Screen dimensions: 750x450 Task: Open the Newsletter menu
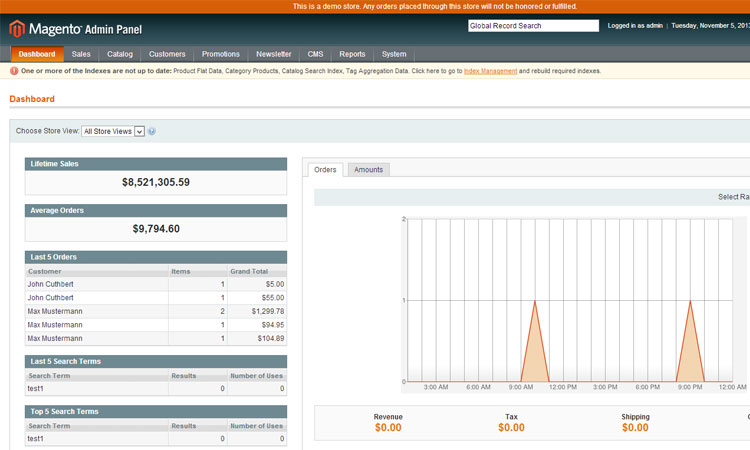click(x=274, y=54)
